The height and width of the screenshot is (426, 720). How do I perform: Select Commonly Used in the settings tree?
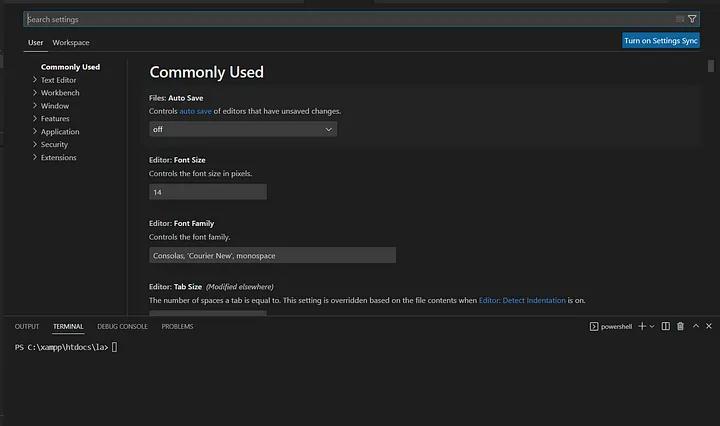click(70, 67)
